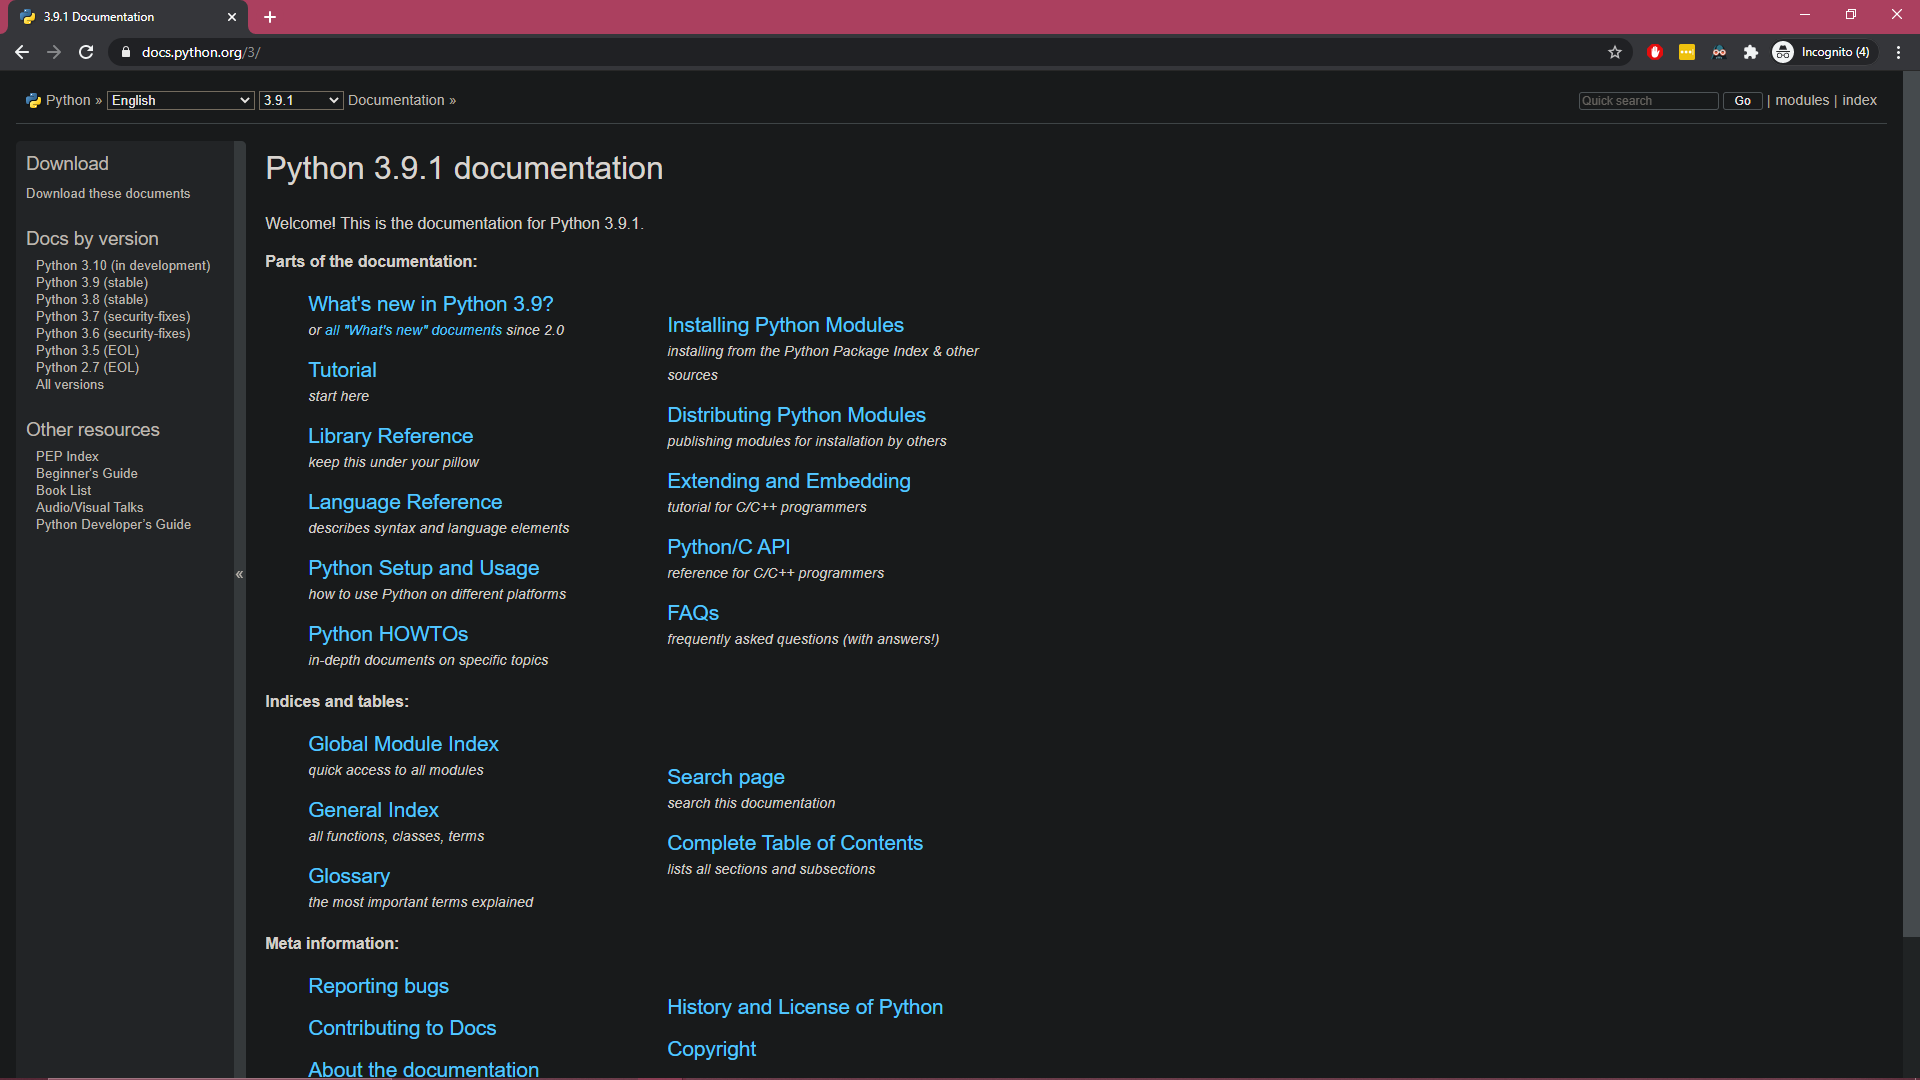
Task: Open the Library Reference link
Action: tap(390, 436)
